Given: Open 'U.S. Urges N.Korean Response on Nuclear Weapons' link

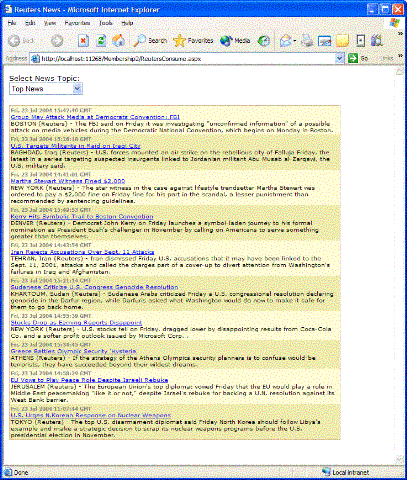Looking at the screenshot, I should coord(91,415).
